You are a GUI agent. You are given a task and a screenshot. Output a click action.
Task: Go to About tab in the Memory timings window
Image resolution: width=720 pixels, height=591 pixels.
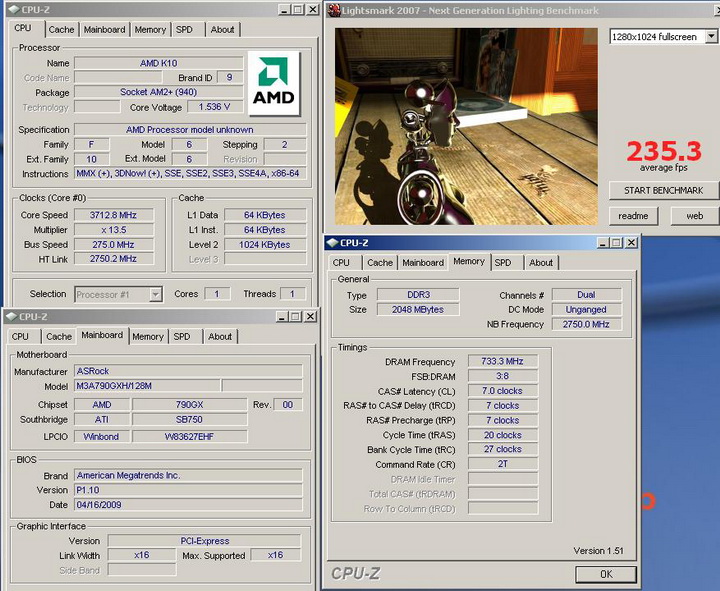click(541, 263)
